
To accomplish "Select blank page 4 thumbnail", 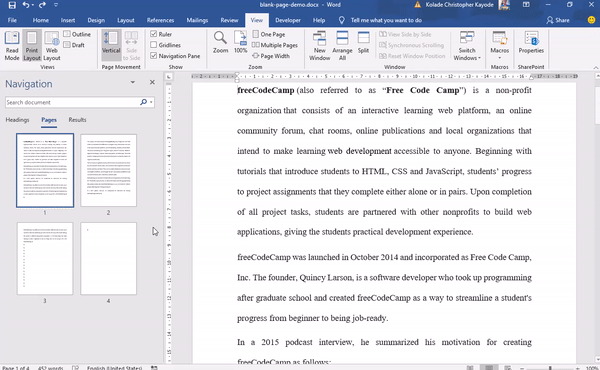I will point(108,258).
